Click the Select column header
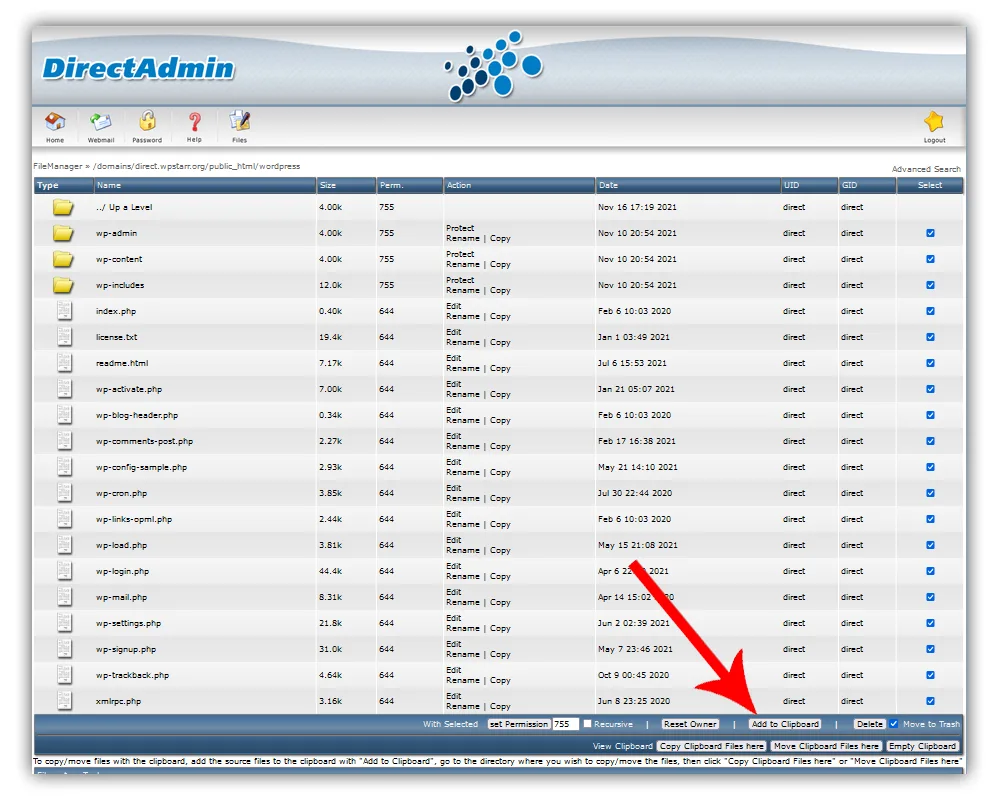This screenshot has height=800, width=1000. pyautogui.click(x=930, y=185)
